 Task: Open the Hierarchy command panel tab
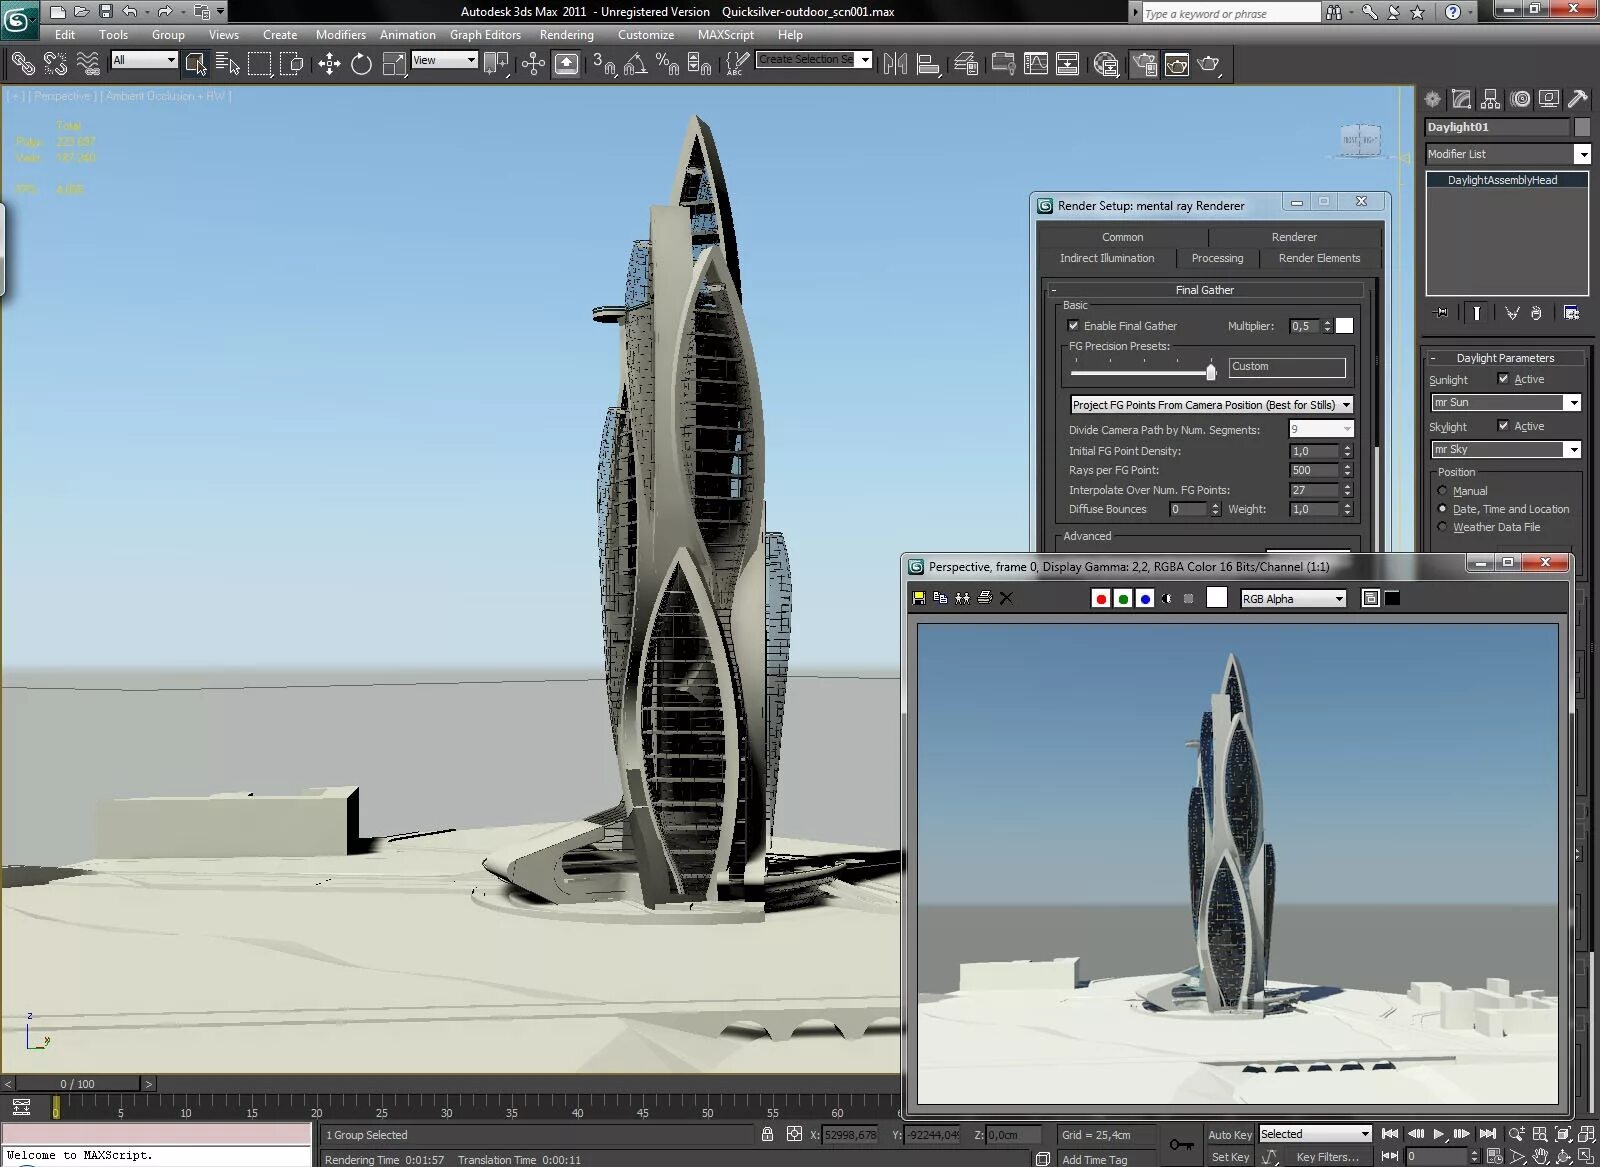(x=1490, y=99)
